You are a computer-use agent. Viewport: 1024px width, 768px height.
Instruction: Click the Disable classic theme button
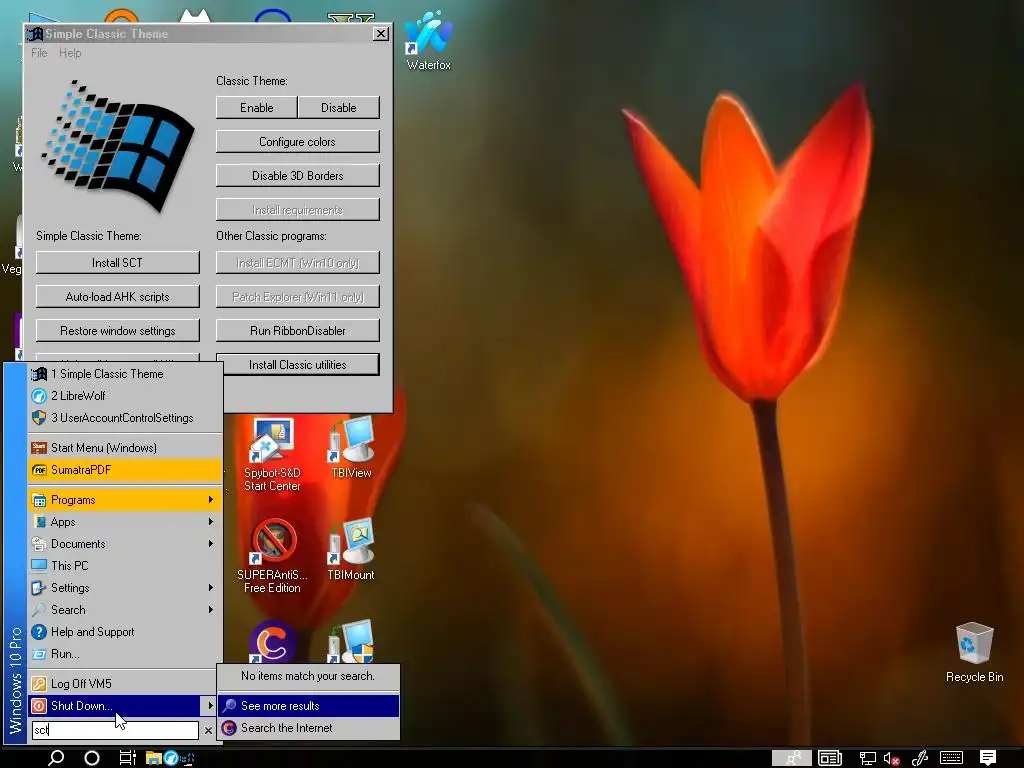click(x=338, y=108)
